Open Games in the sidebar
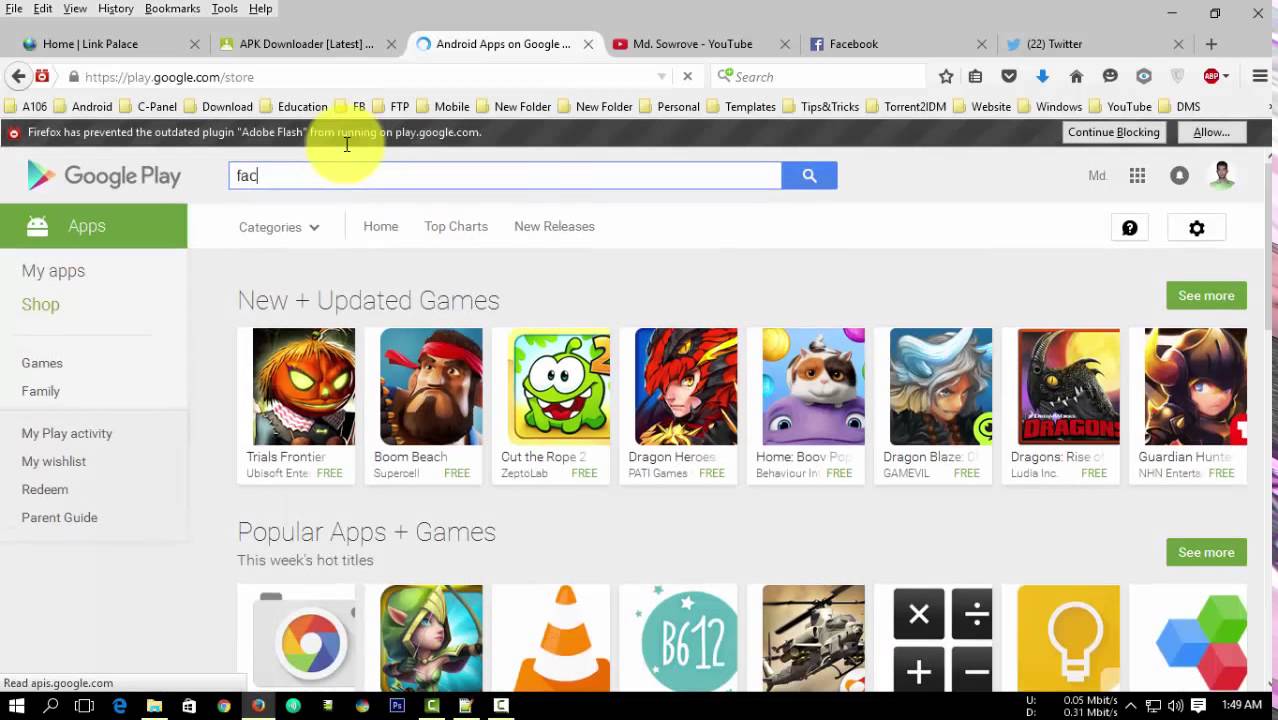 pyautogui.click(x=42, y=363)
